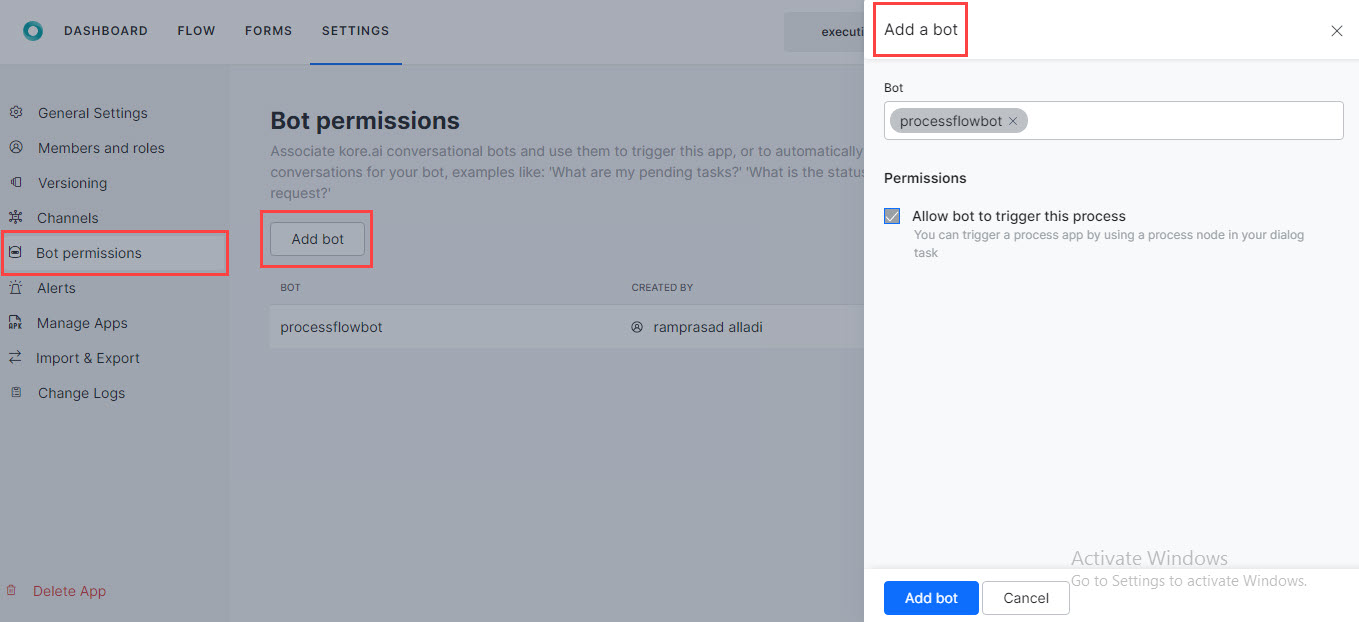This screenshot has height=622, width=1359.
Task: Click the blue Add bot button
Action: [930, 598]
